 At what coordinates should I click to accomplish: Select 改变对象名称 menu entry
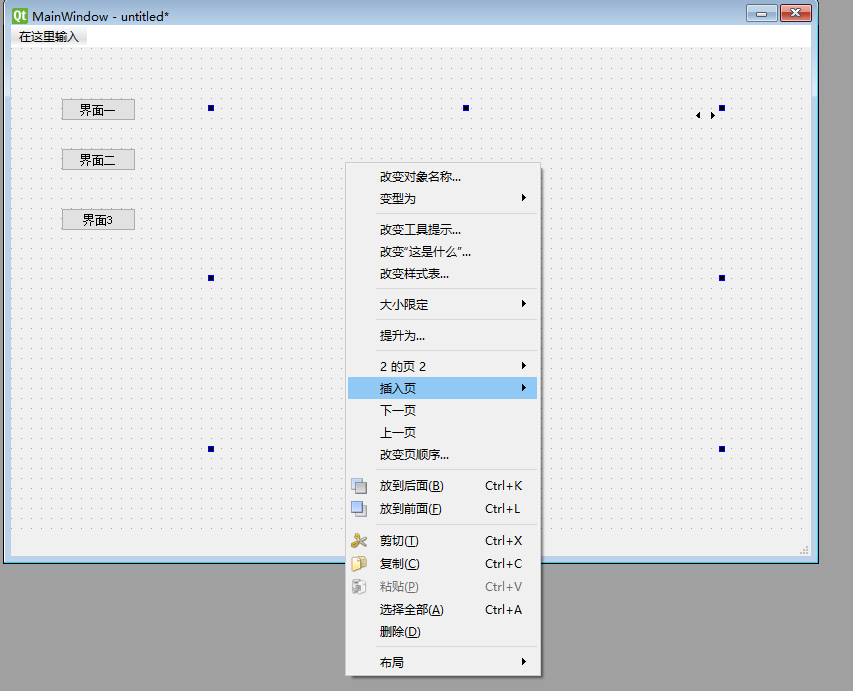420,175
